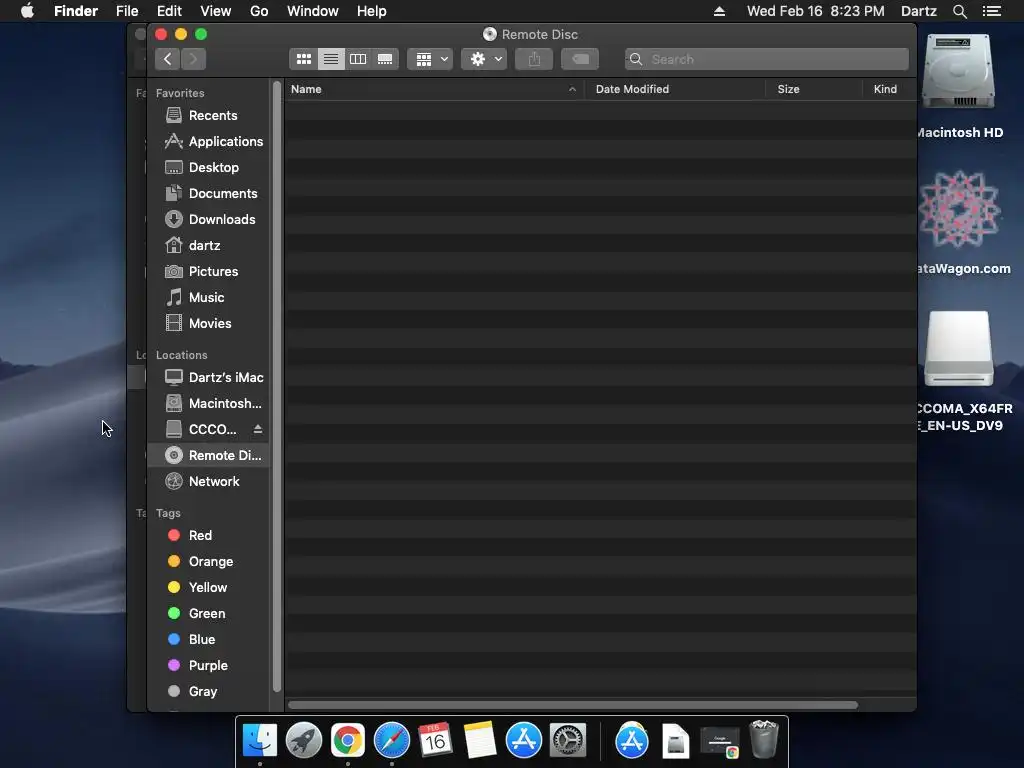Open the Help menu
1024x768 pixels.
(x=372, y=11)
